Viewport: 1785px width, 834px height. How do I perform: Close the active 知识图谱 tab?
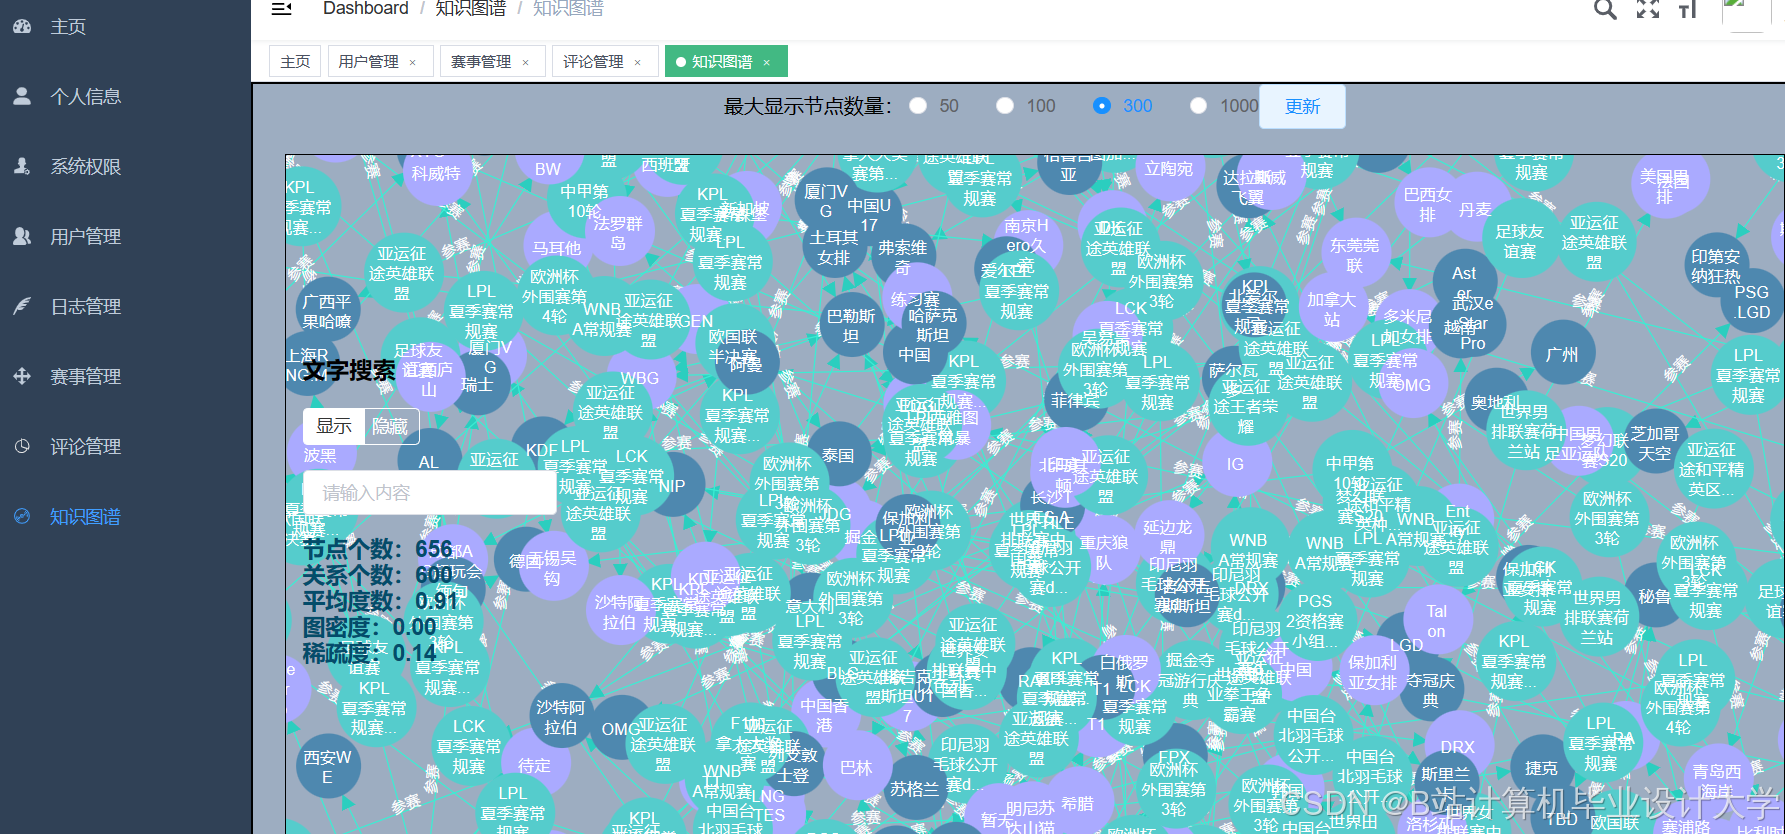(767, 62)
